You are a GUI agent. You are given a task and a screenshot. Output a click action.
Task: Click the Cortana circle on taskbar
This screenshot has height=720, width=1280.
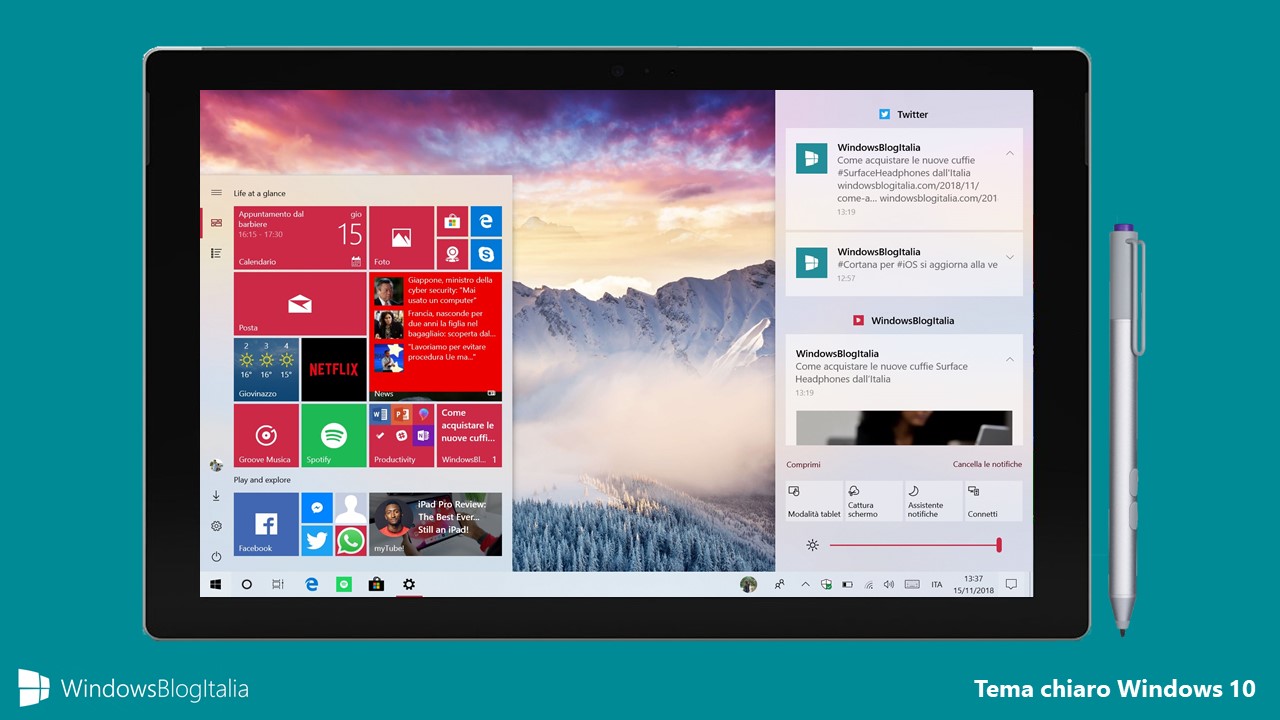[247, 584]
